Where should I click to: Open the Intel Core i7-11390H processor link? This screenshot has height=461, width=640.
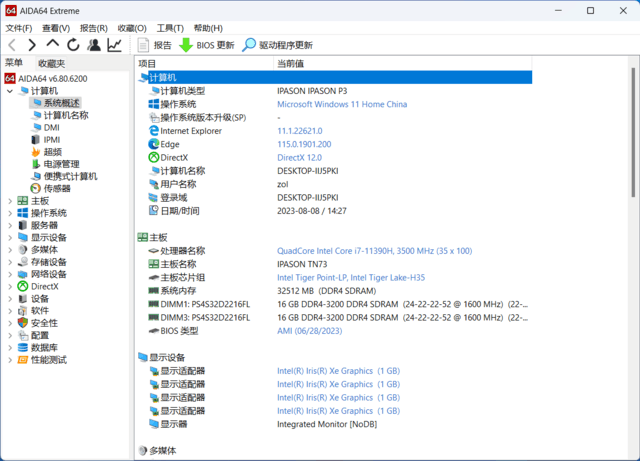(374, 251)
